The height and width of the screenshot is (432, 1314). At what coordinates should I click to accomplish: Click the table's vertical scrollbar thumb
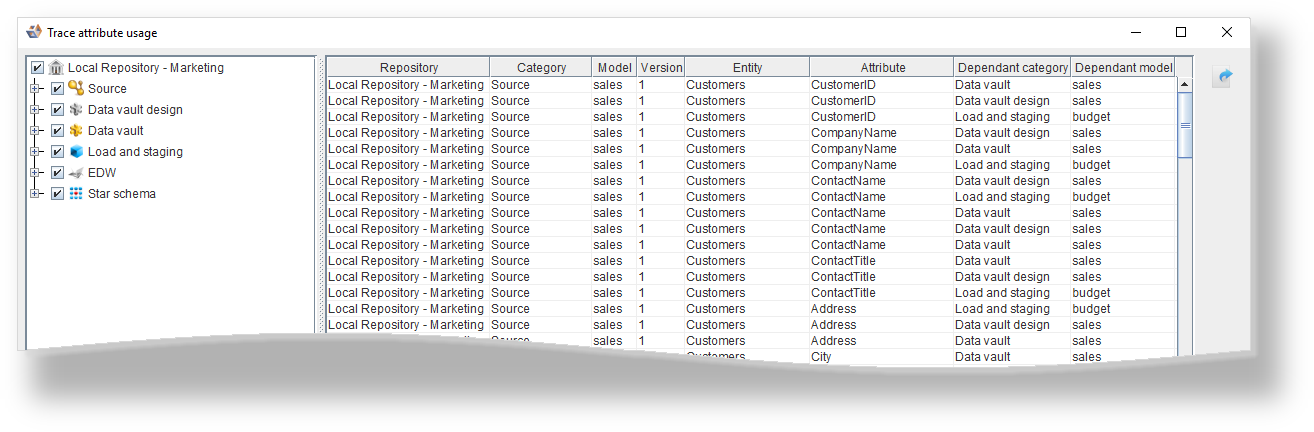(x=1185, y=125)
